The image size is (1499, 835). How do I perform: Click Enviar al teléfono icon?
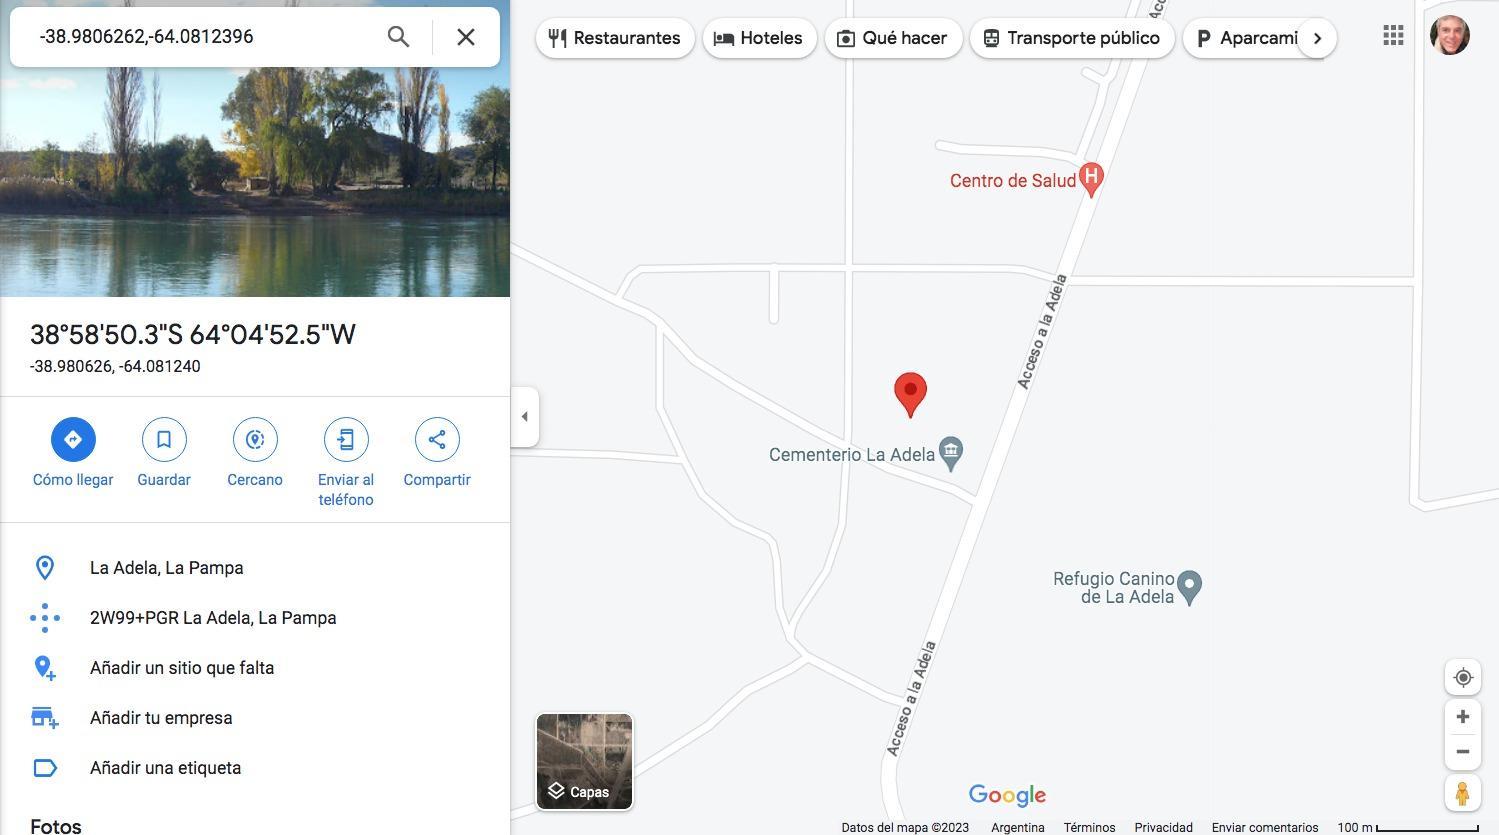pos(346,439)
